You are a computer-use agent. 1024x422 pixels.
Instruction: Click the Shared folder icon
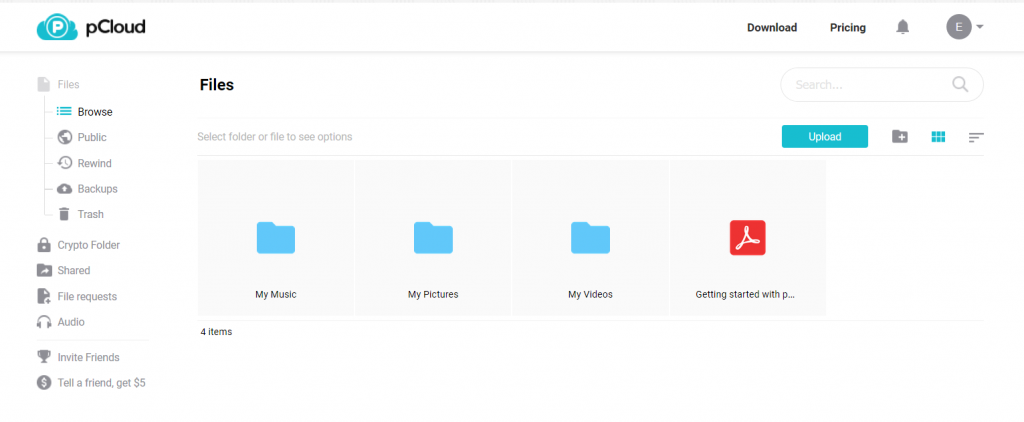click(44, 270)
